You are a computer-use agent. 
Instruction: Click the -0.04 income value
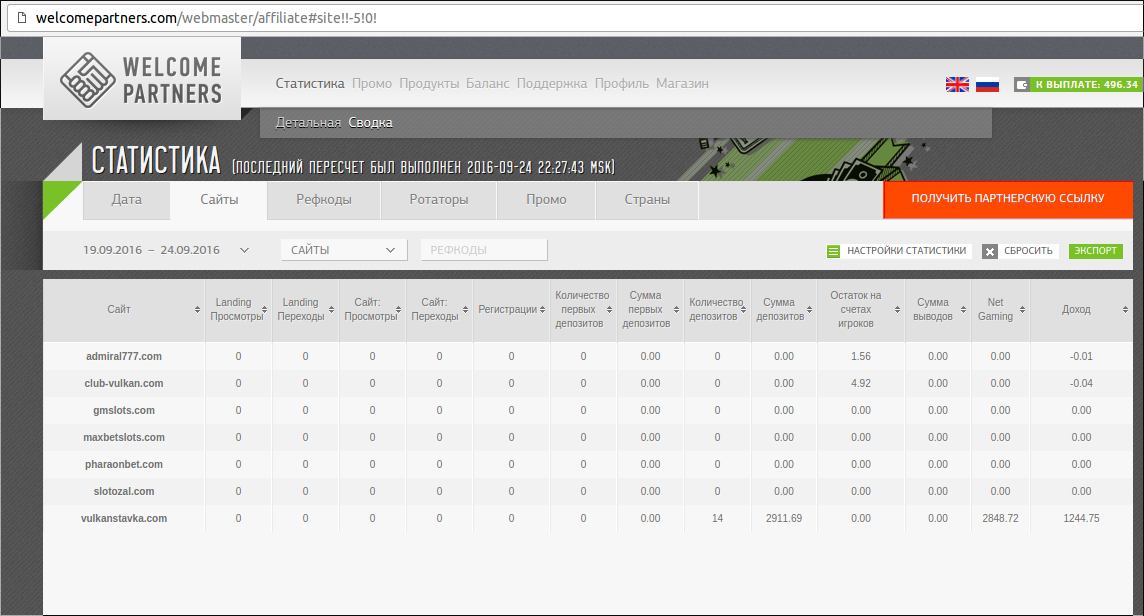(1081, 383)
